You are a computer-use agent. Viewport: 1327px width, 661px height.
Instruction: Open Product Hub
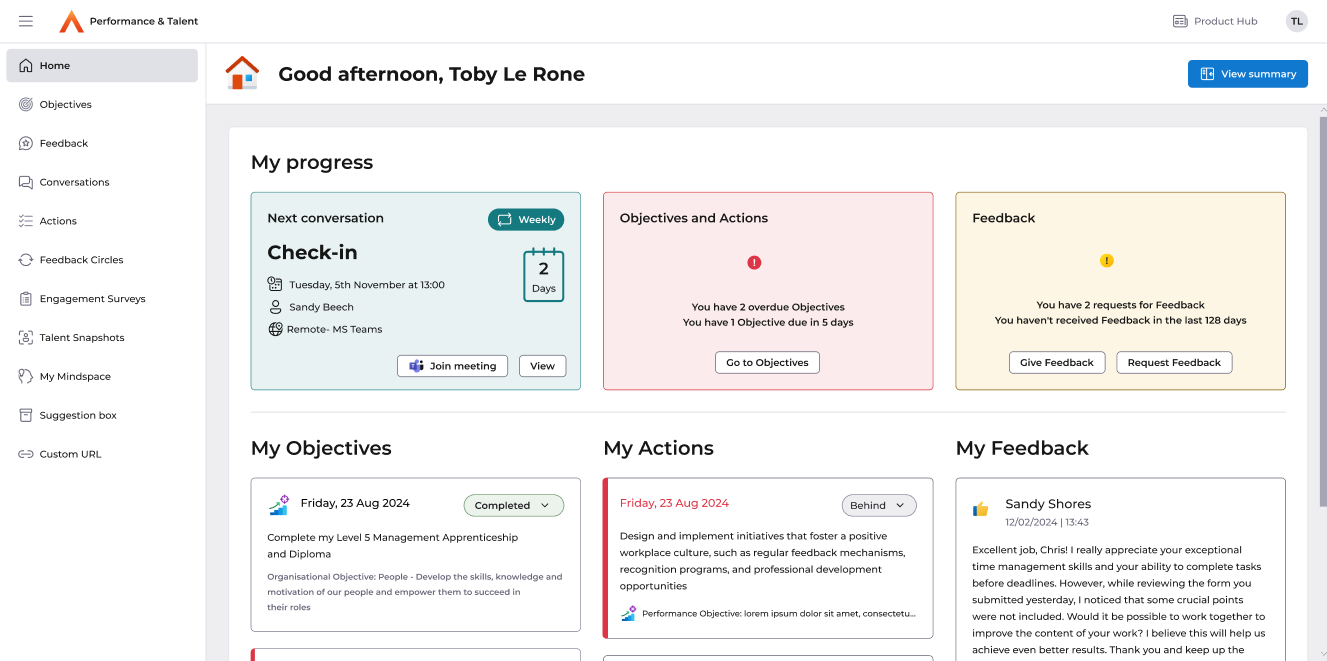pyautogui.click(x=1215, y=21)
